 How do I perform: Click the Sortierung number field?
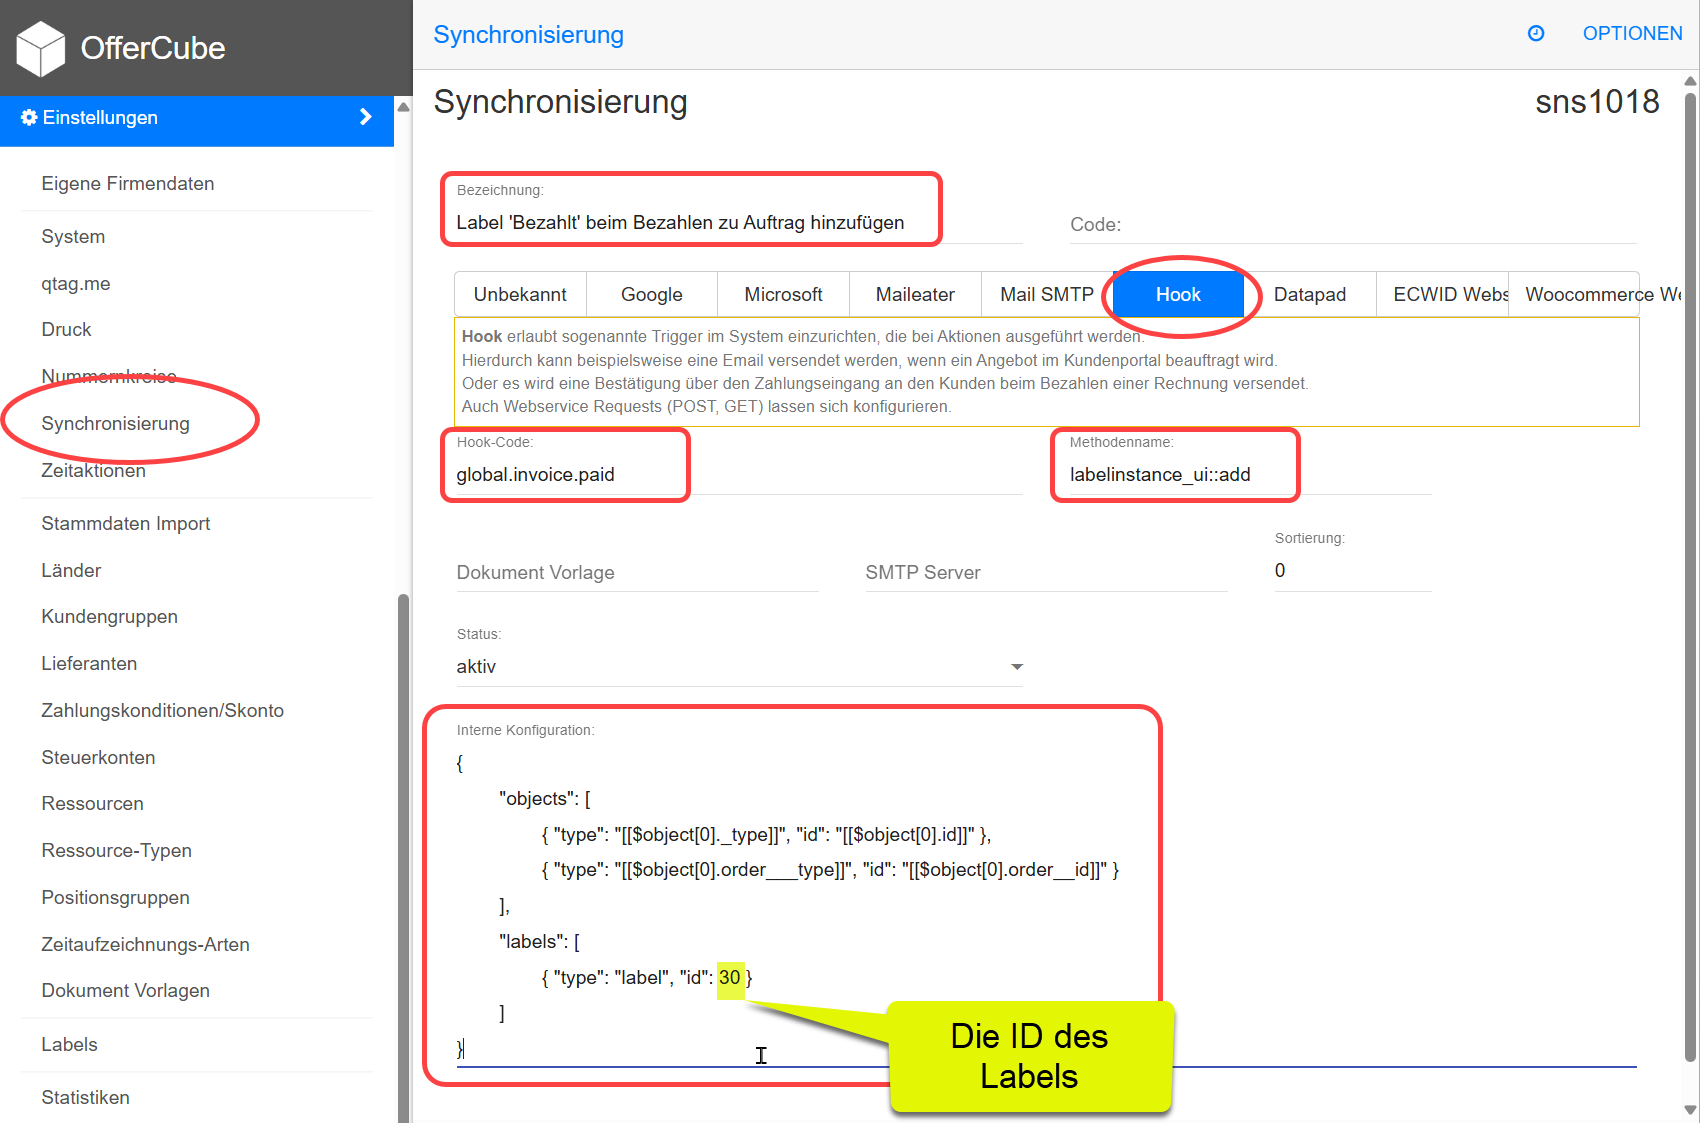pyautogui.click(x=1353, y=570)
